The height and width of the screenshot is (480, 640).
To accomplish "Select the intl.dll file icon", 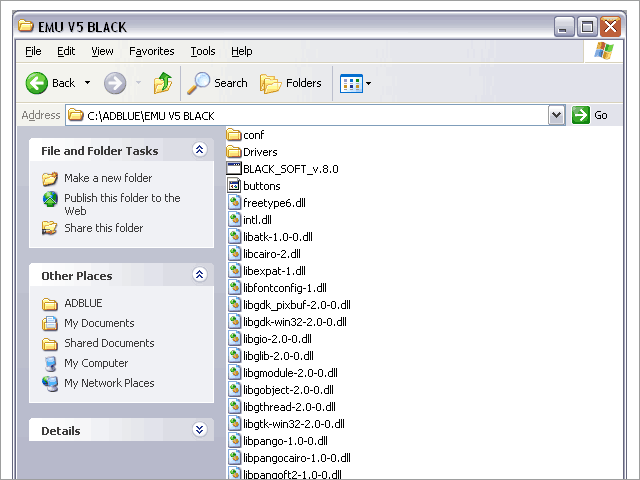I will point(234,220).
